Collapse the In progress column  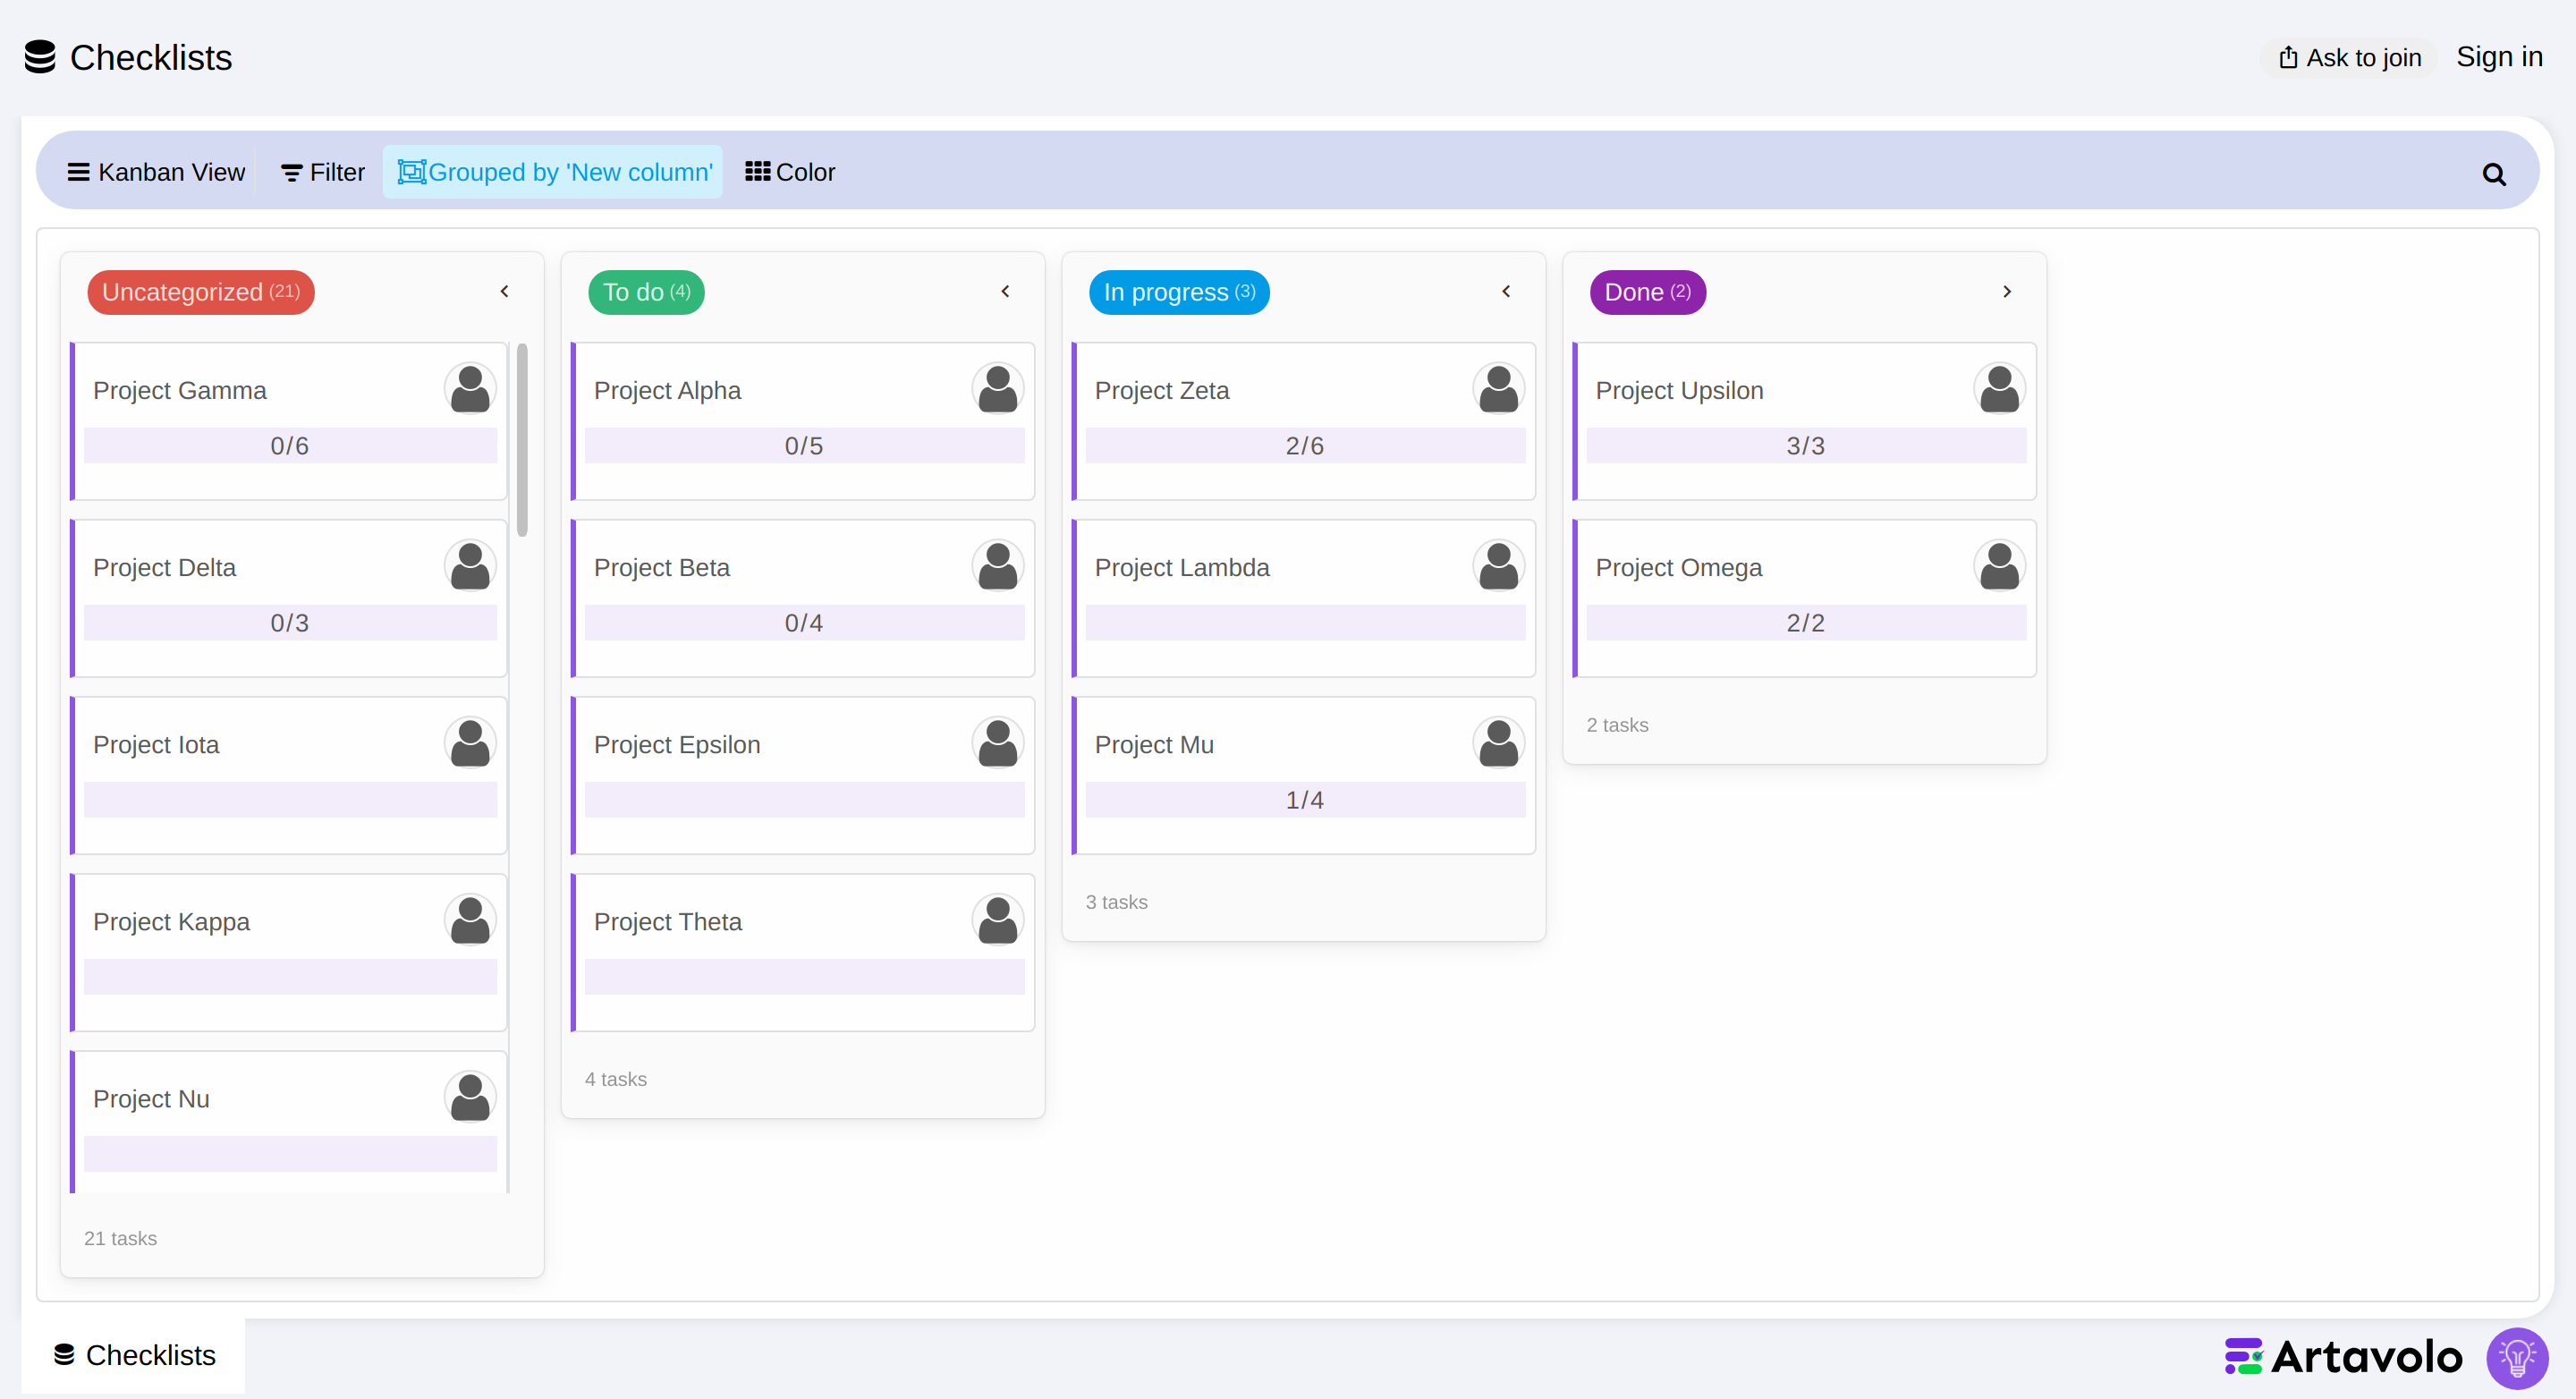pyautogui.click(x=1507, y=291)
